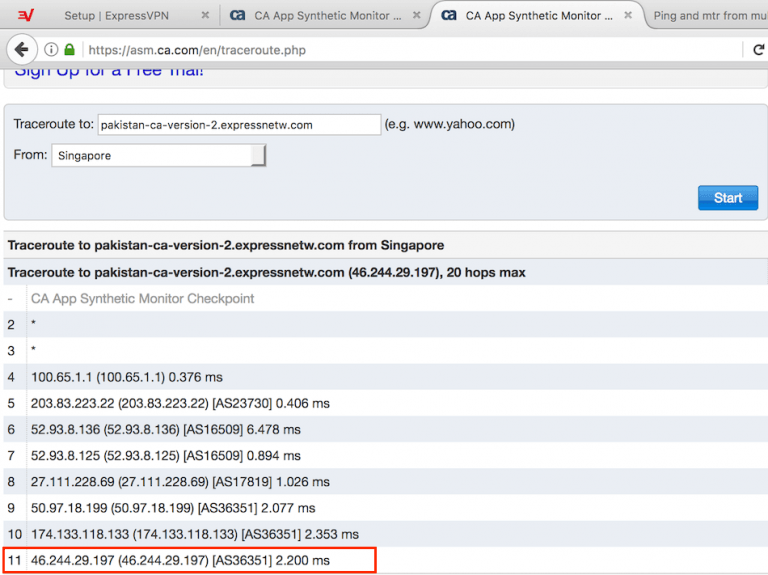
Task: Select hop 9 row 50.97.18.199
Action: [385, 508]
